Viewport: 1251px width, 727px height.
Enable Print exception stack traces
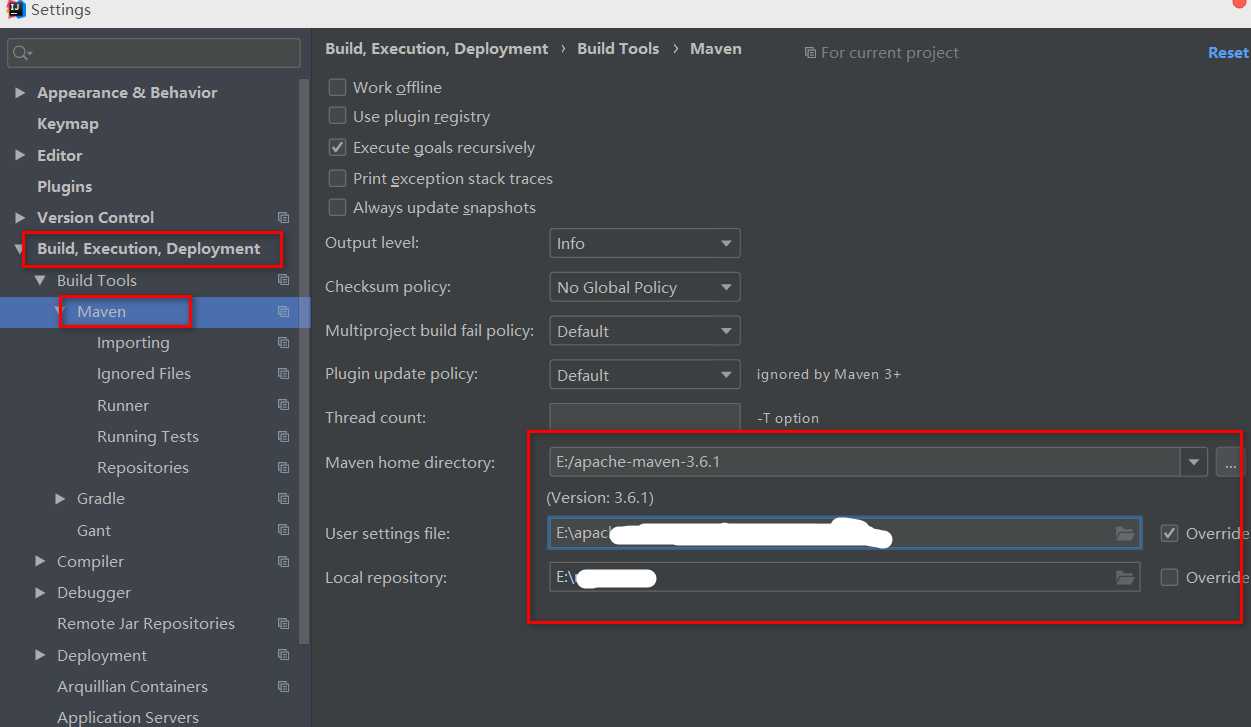click(337, 178)
